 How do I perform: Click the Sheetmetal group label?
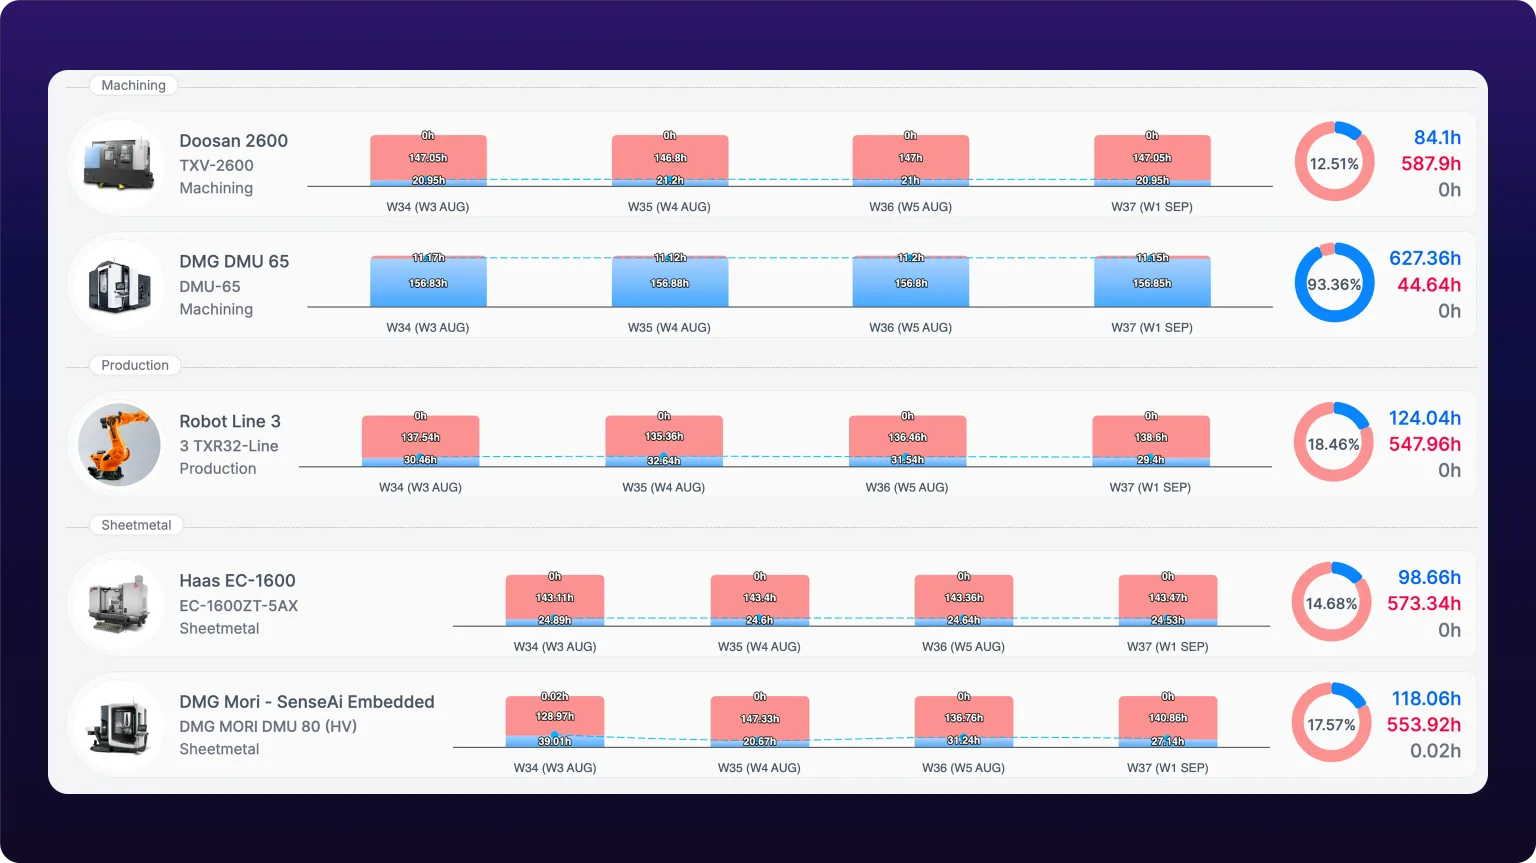click(x=136, y=525)
